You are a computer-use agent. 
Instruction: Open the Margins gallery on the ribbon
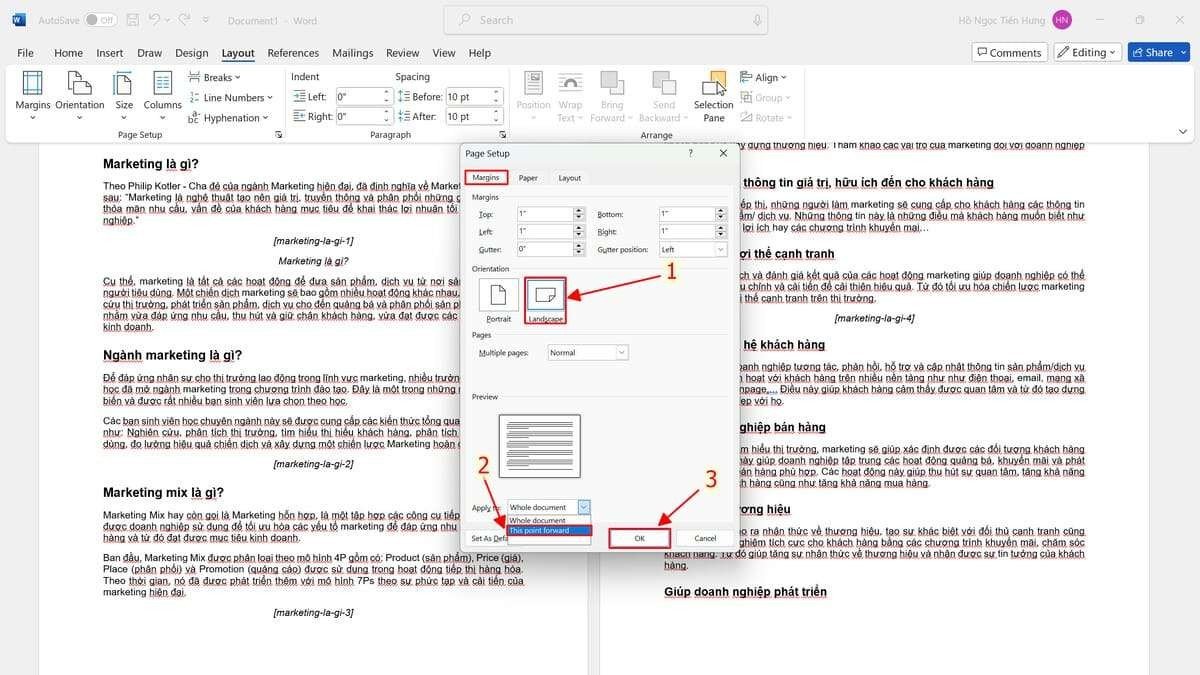pos(32,95)
